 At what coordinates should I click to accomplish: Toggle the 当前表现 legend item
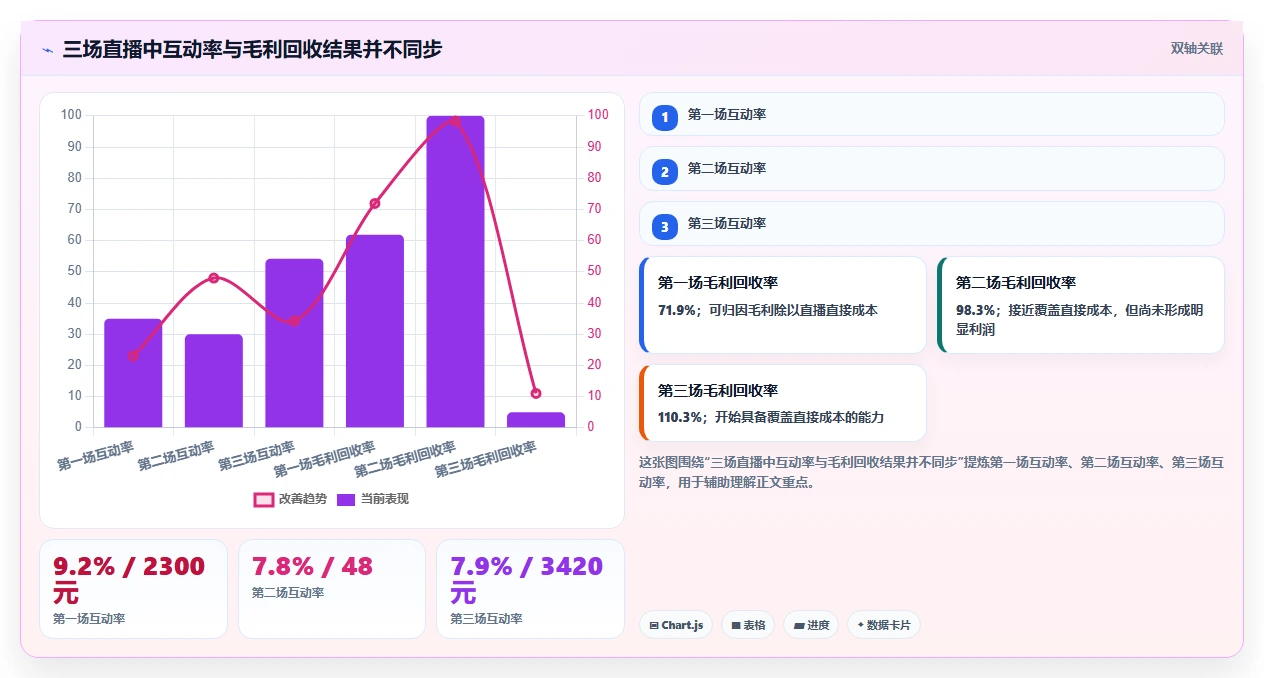[x=372, y=499]
